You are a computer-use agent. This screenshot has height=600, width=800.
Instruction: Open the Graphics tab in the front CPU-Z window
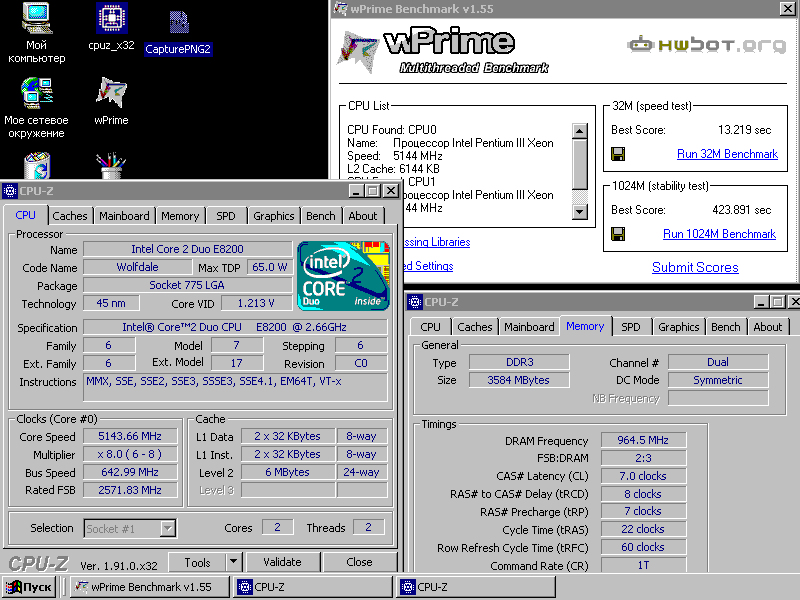click(x=273, y=216)
